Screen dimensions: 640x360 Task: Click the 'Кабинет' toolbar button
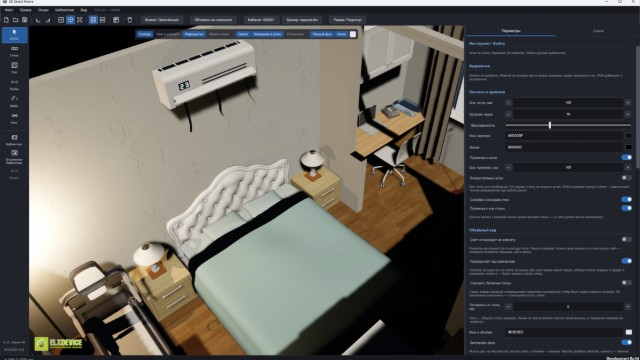tap(261, 20)
